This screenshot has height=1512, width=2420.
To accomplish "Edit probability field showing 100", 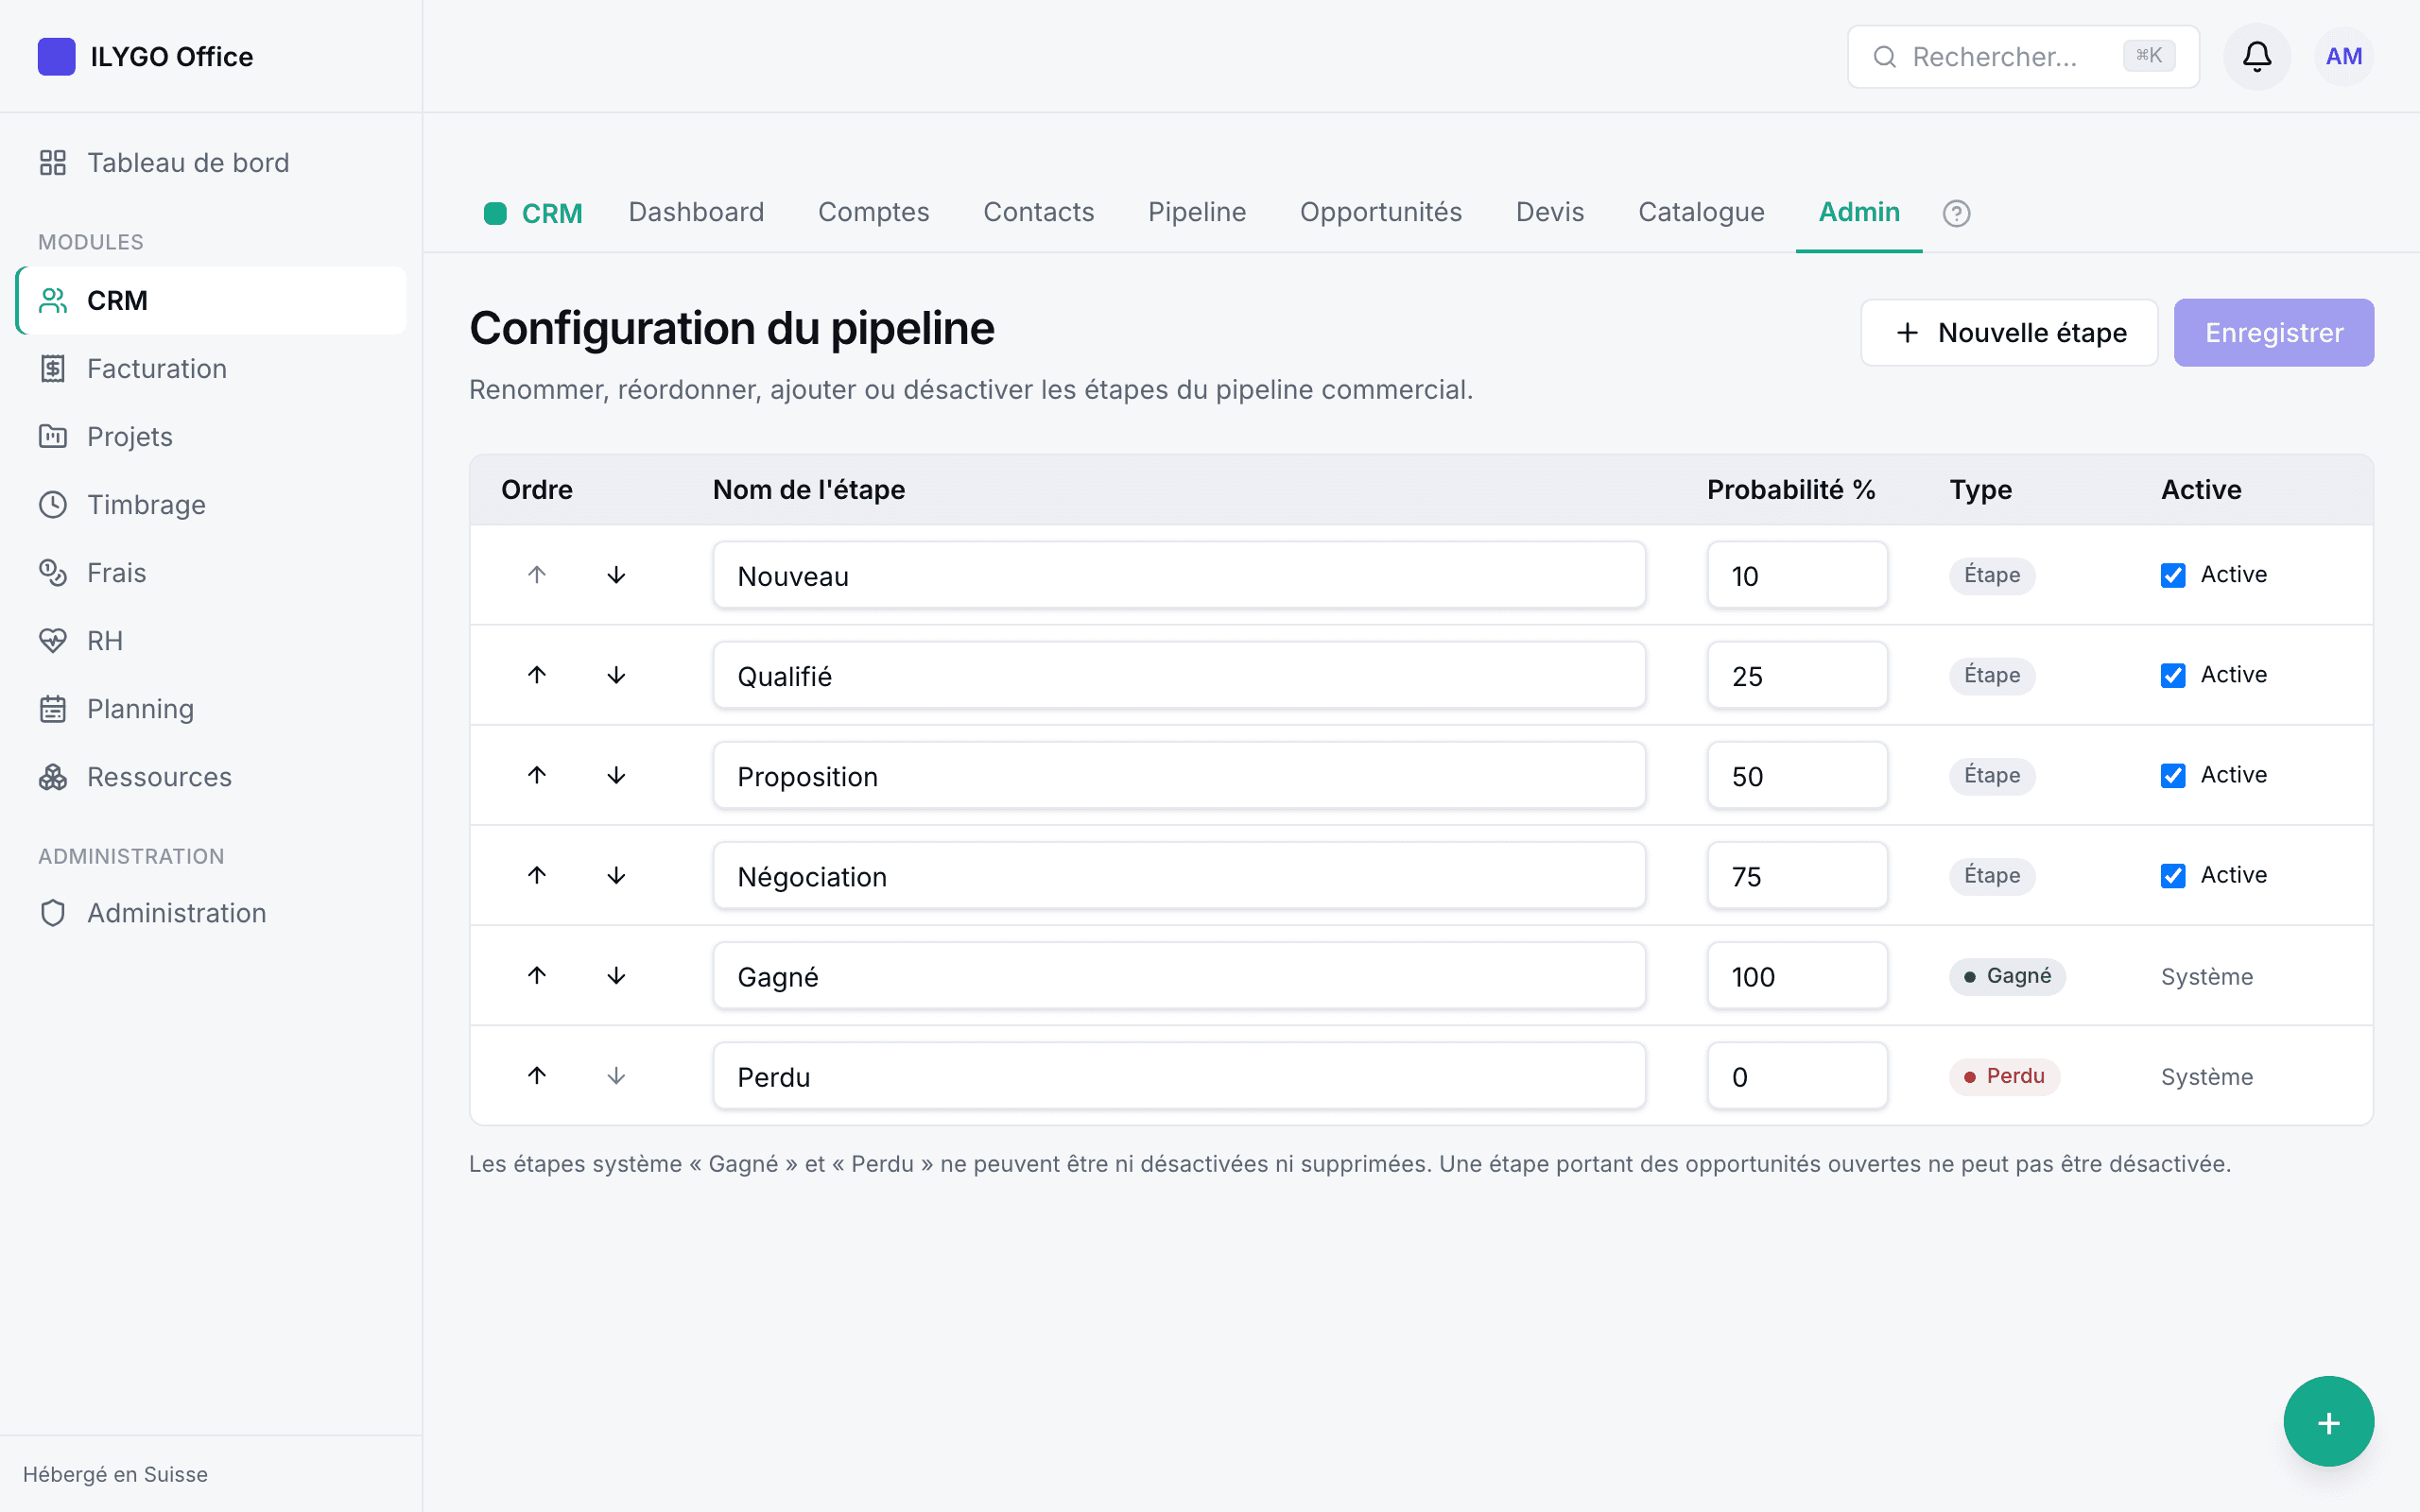I will (x=1797, y=975).
